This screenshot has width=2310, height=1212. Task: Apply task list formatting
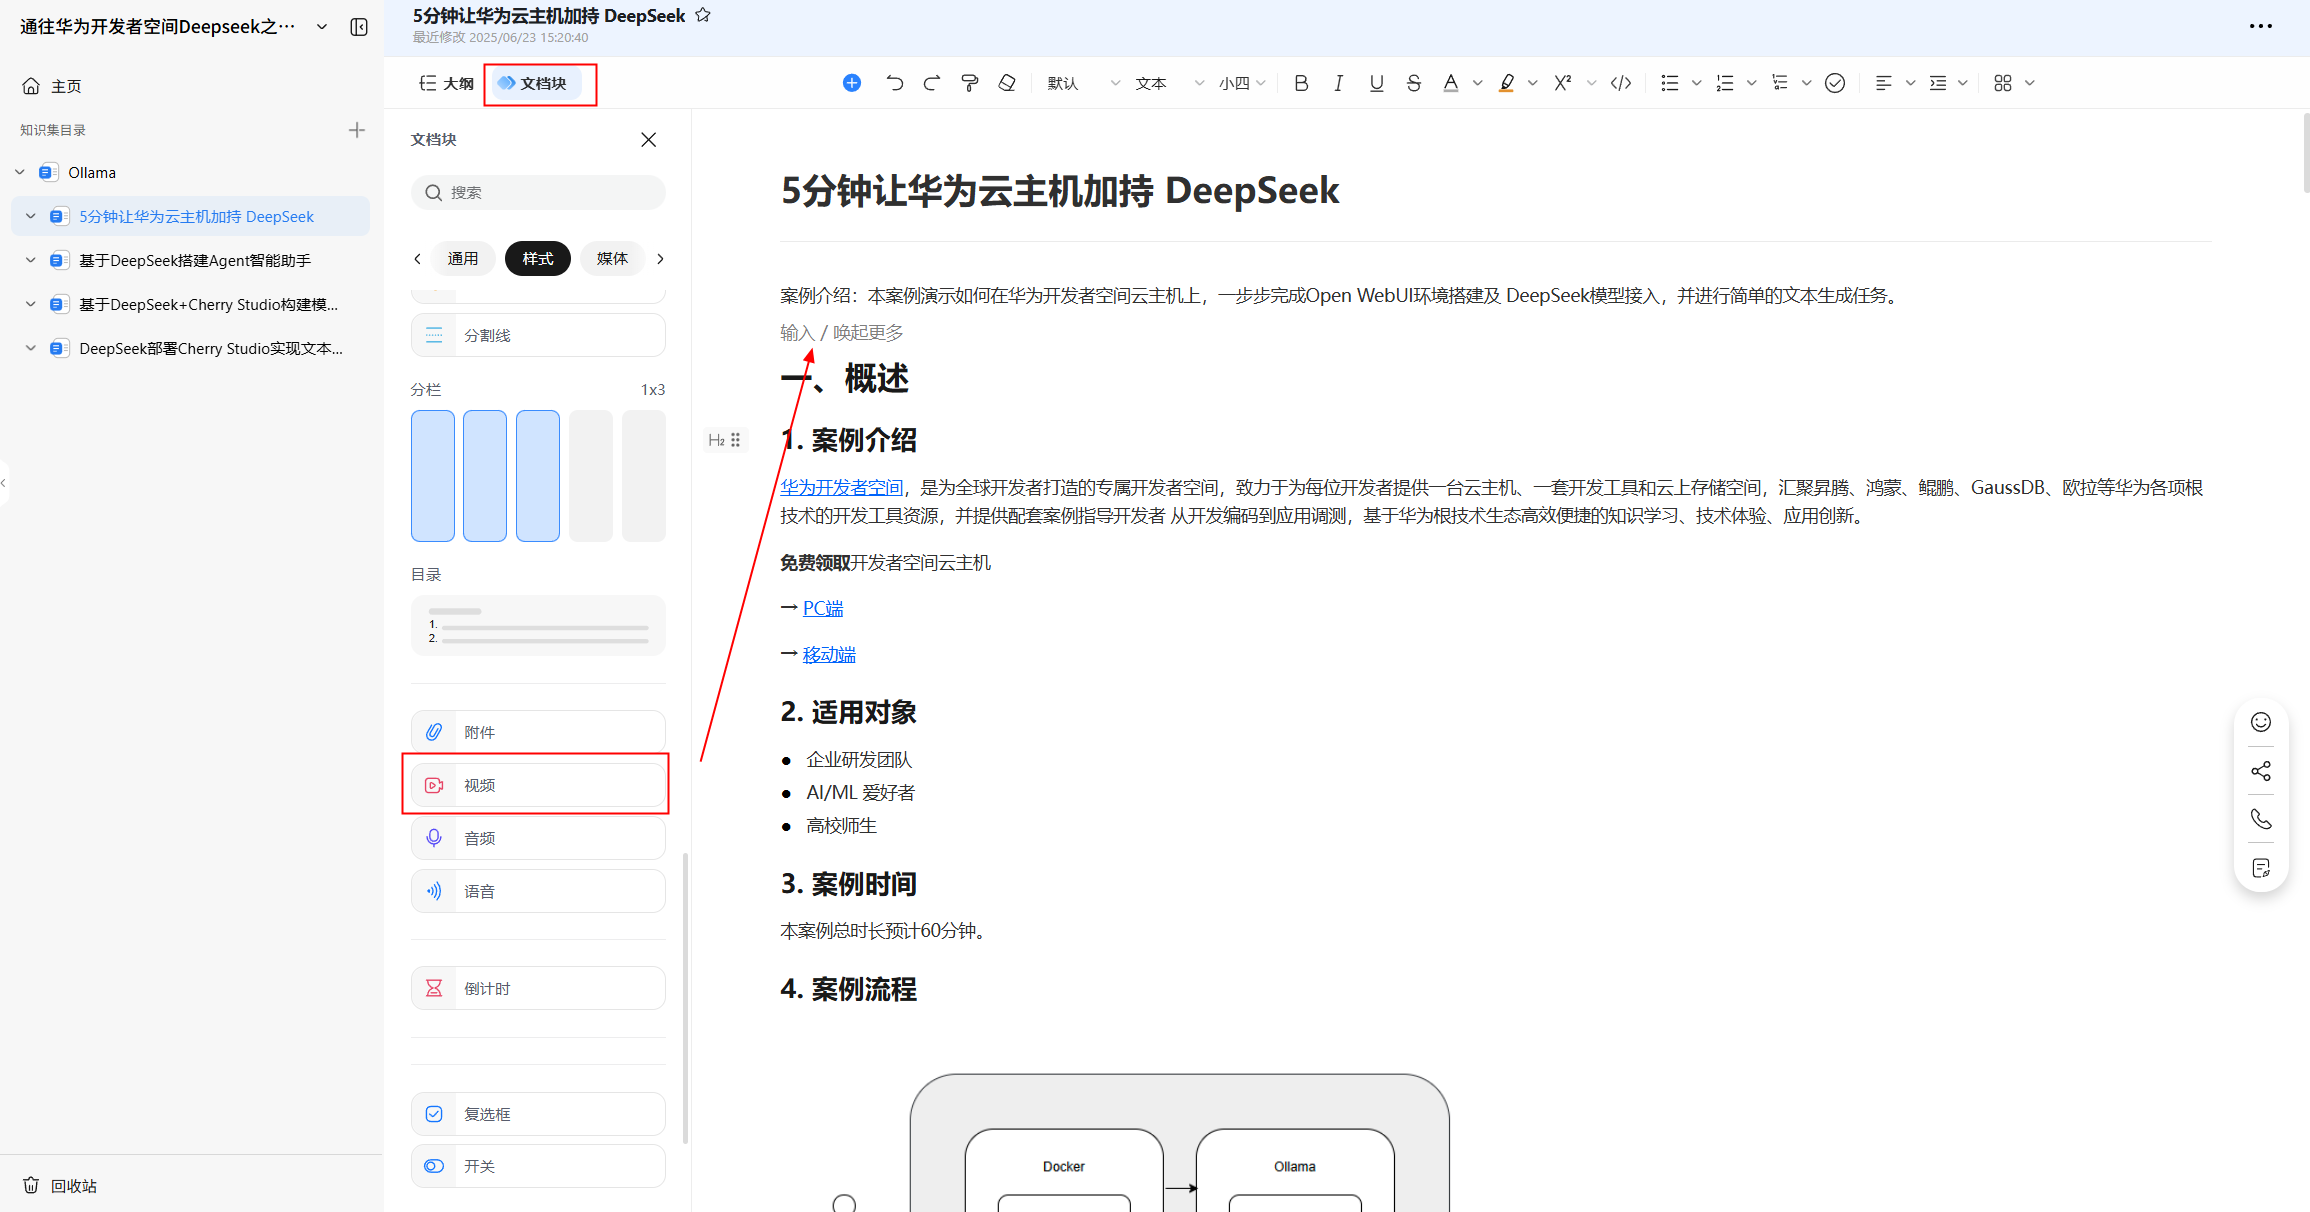pyautogui.click(x=1780, y=83)
